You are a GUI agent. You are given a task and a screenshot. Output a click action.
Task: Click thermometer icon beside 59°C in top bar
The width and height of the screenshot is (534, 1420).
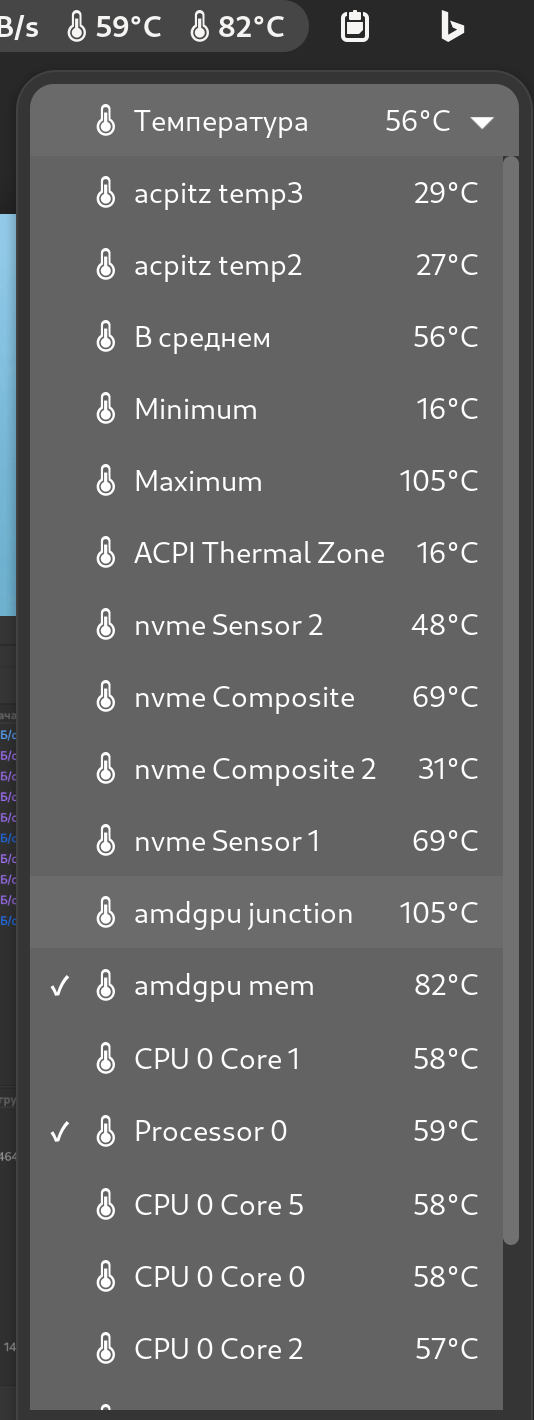[76, 27]
